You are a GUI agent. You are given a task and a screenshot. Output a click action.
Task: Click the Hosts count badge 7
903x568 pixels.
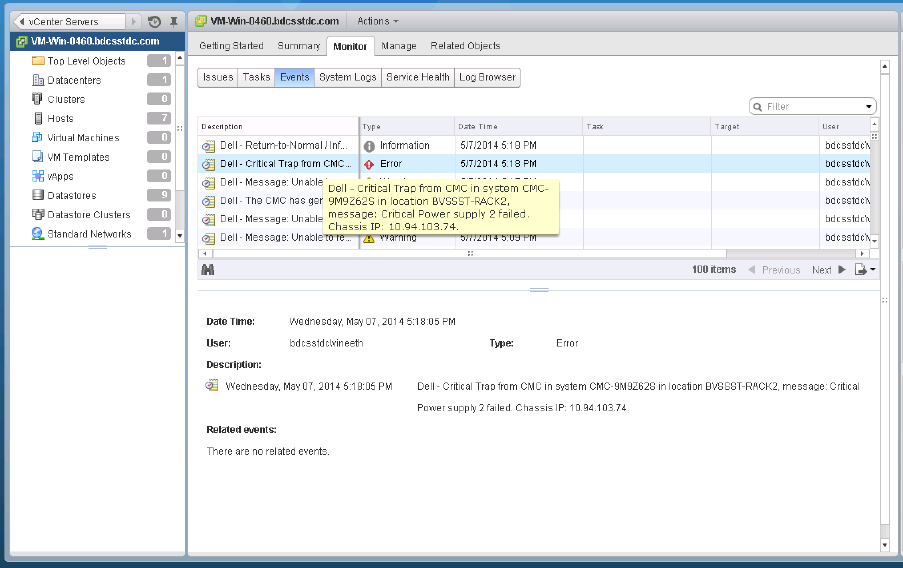pyautogui.click(x=159, y=118)
